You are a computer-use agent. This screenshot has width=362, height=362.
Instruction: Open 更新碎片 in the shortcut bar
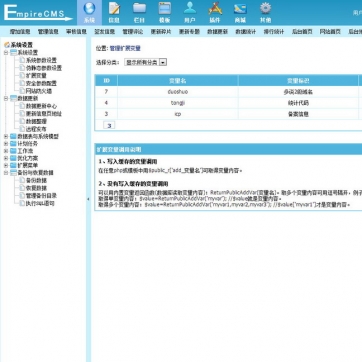click(x=161, y=32)
